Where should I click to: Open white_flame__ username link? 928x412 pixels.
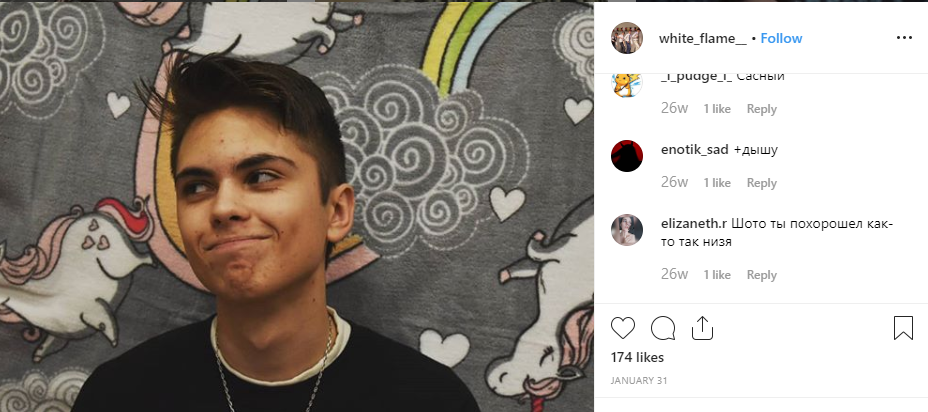[702, 38]
